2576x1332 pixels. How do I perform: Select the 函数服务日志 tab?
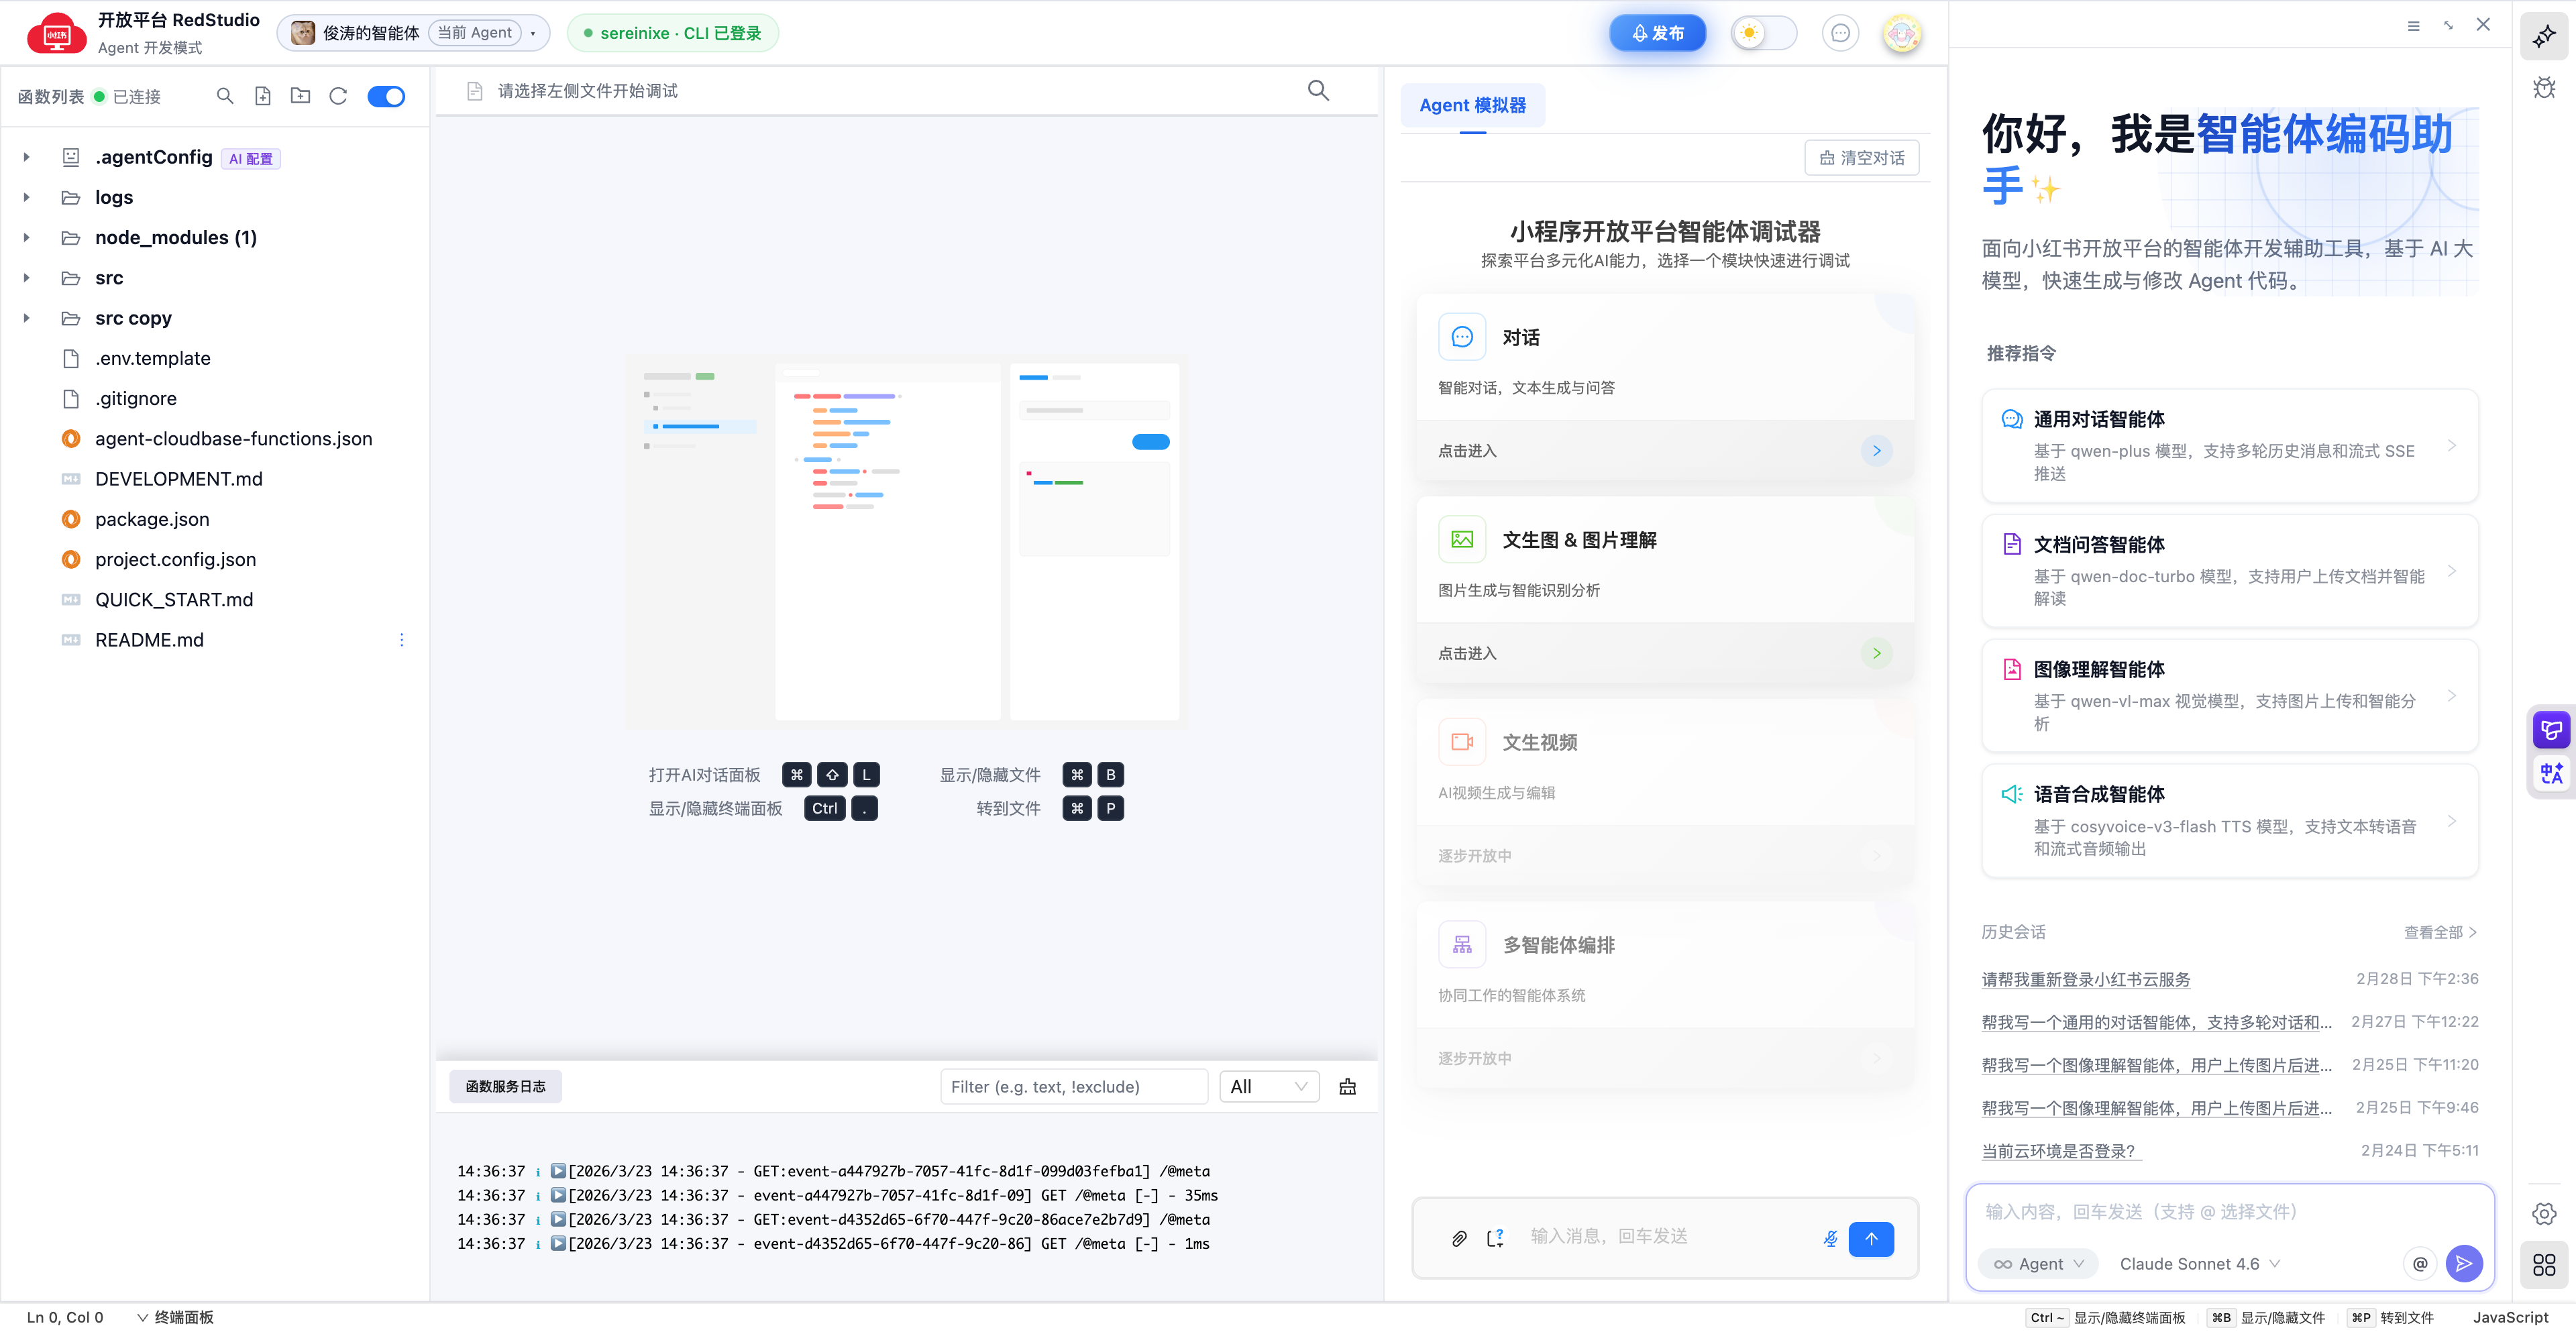point(505,1087)
